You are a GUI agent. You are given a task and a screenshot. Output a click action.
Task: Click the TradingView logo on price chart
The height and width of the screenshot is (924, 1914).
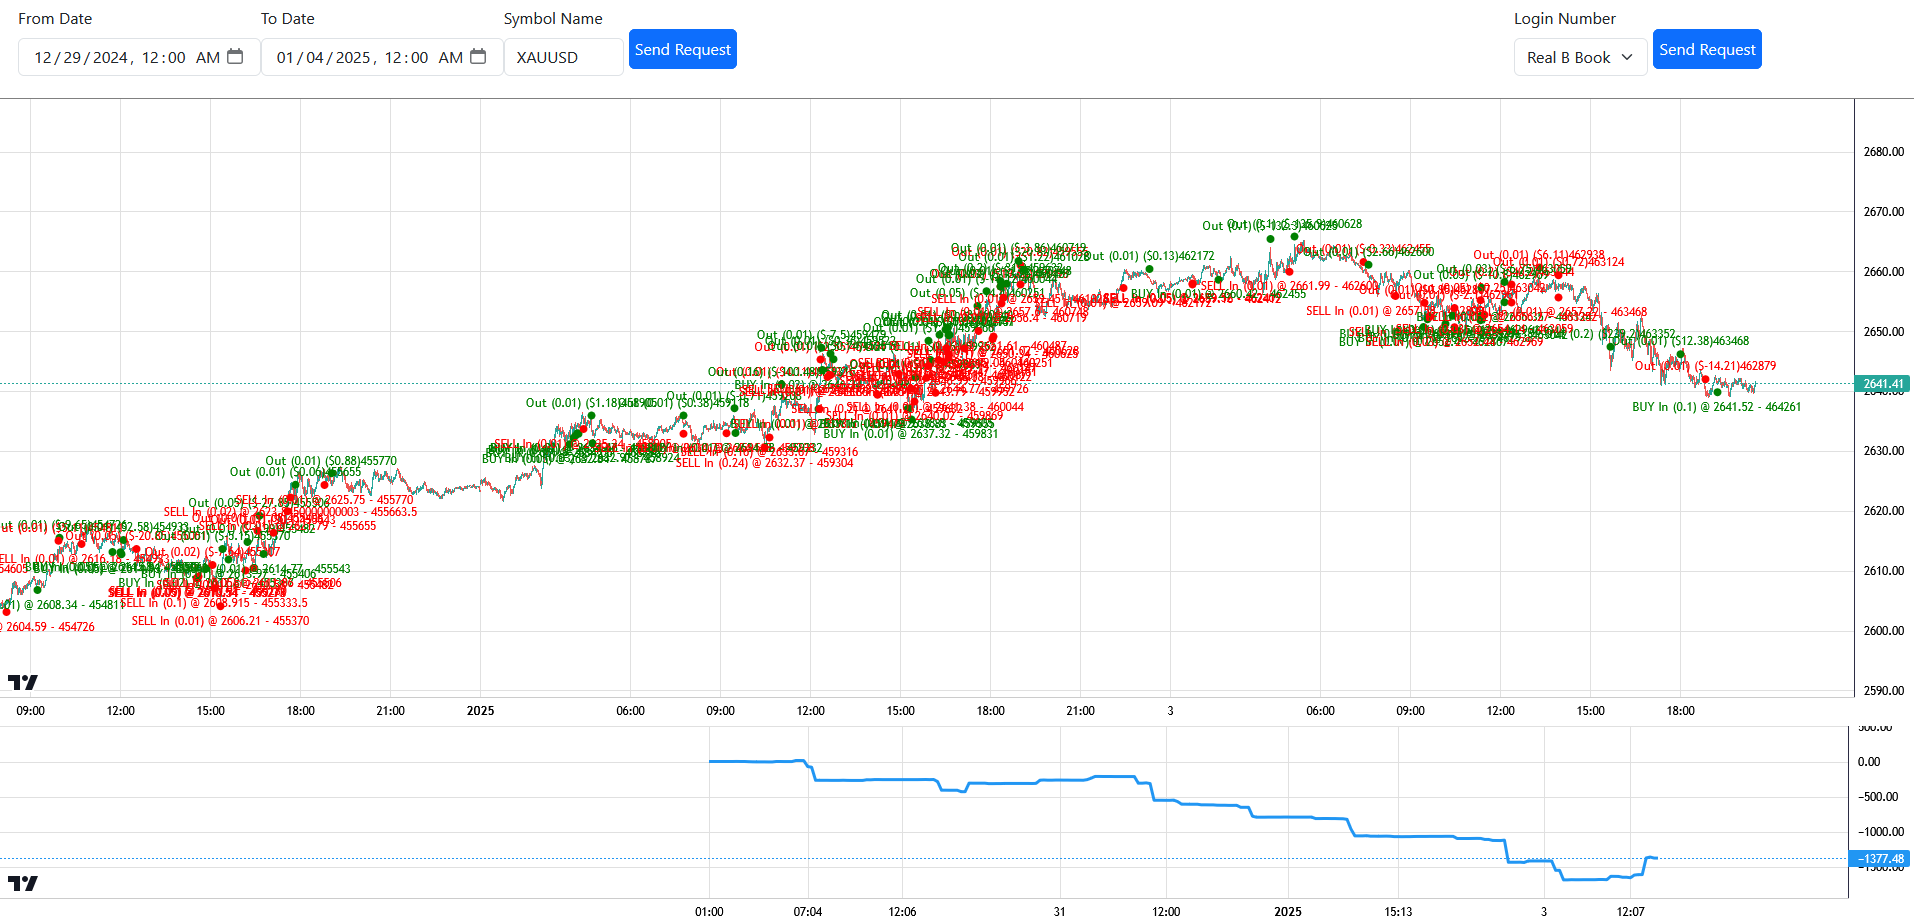pos(23,682)
